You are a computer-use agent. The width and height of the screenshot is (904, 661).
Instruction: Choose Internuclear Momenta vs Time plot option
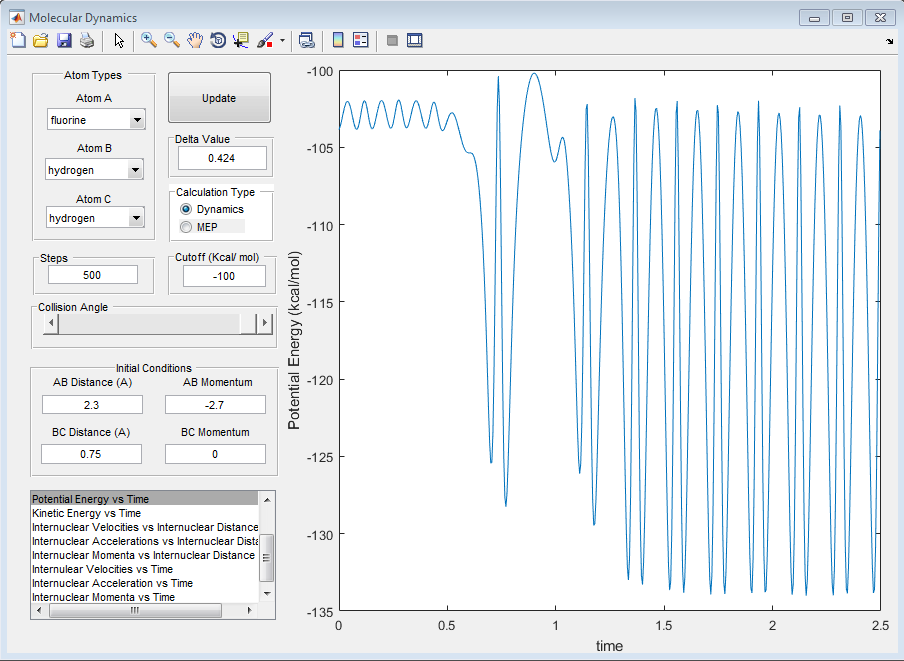pyautogui.click(x=103, y=597)
